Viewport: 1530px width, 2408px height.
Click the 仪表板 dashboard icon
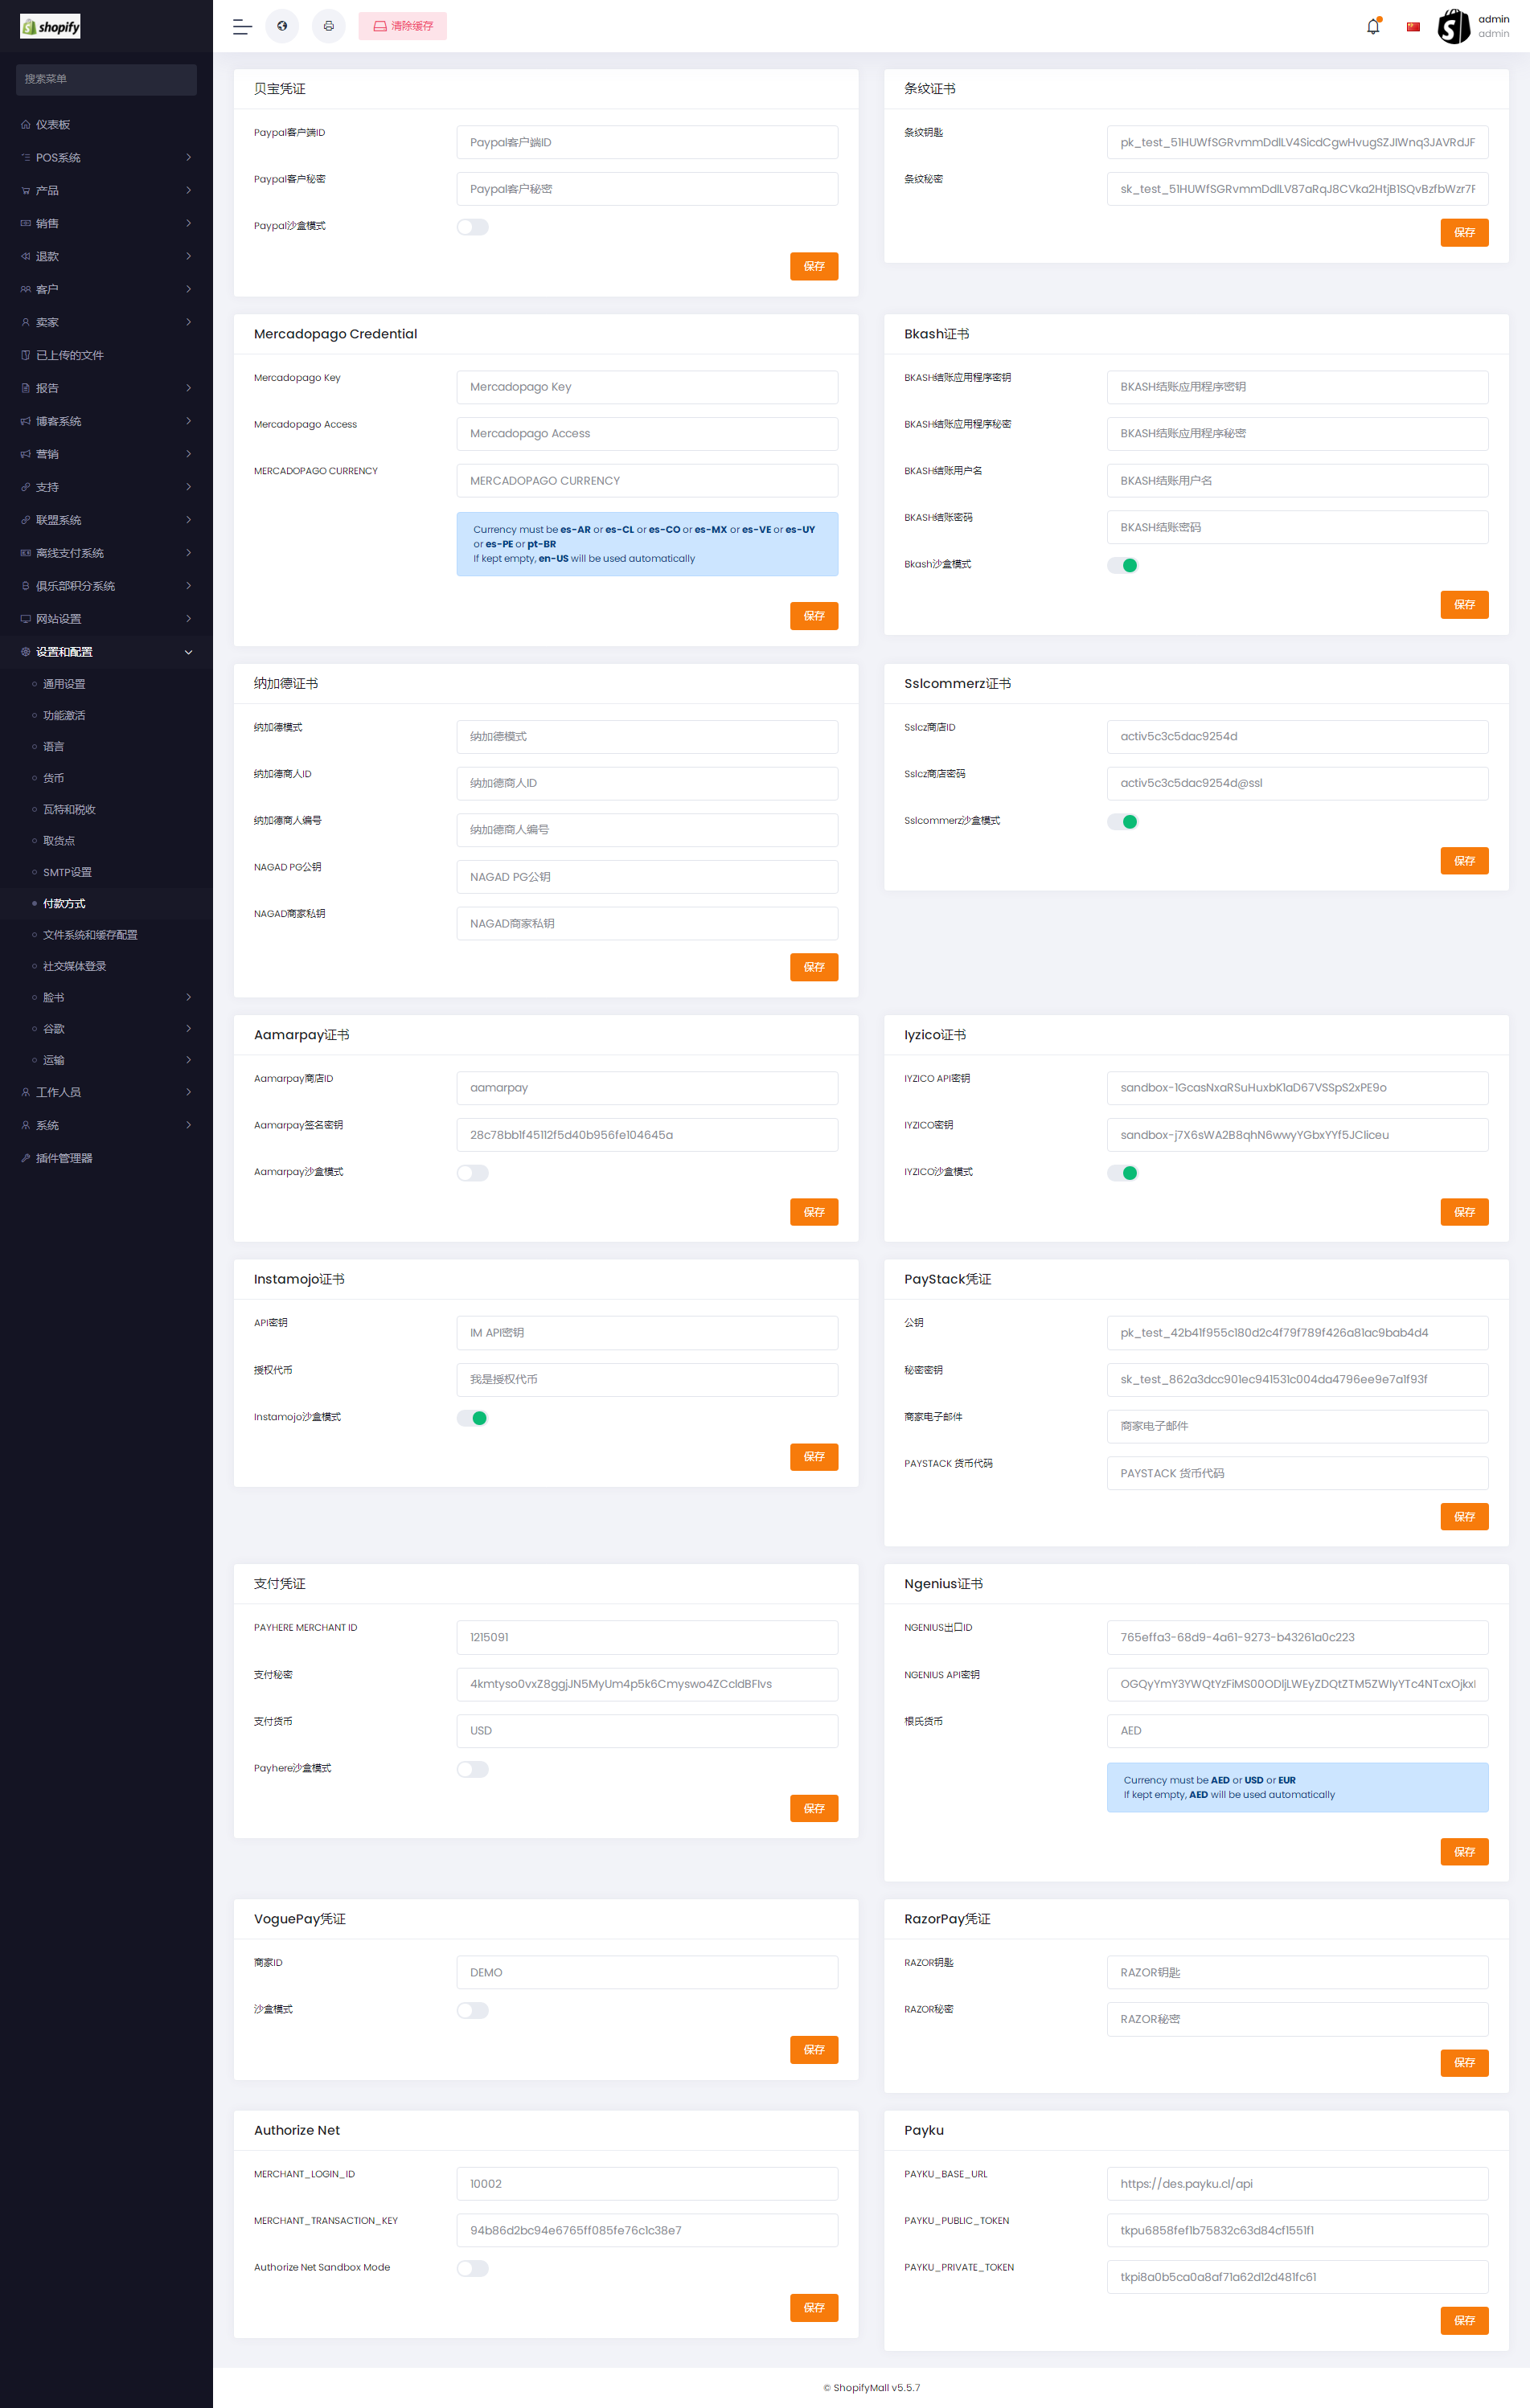(26, 125)
